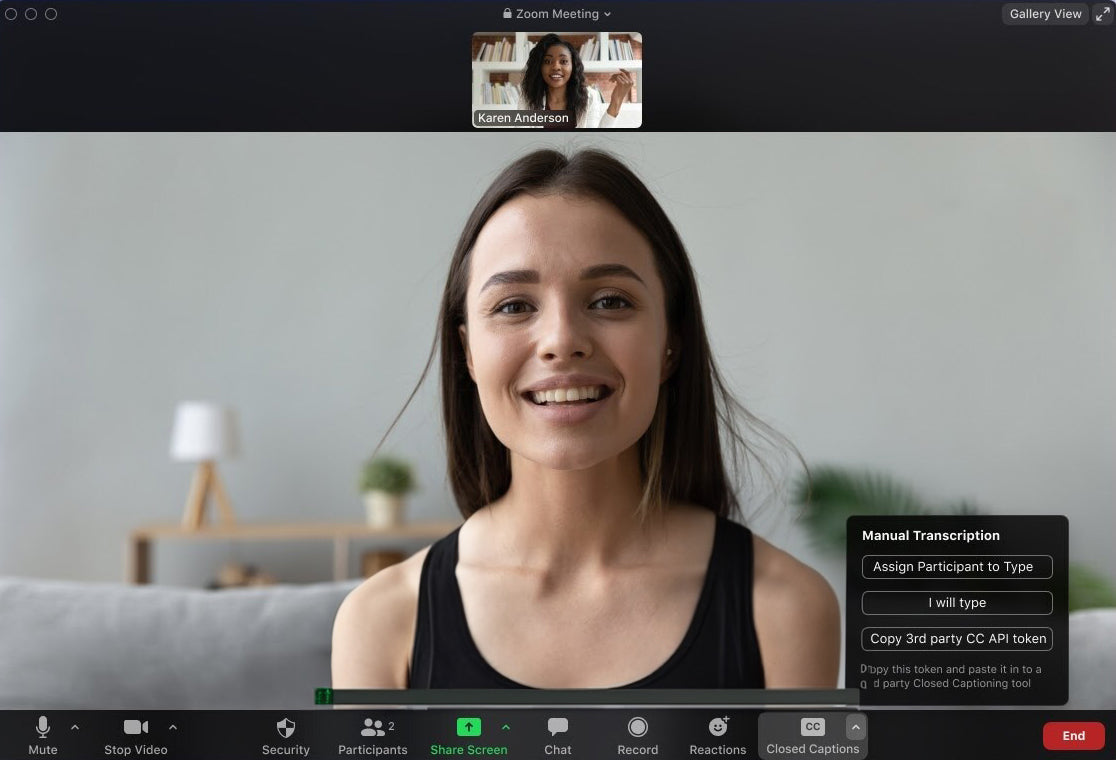This screenshot has height=760, width=1116.
Task: Select Assign Participant to Type
Action: tap(957, 567)
